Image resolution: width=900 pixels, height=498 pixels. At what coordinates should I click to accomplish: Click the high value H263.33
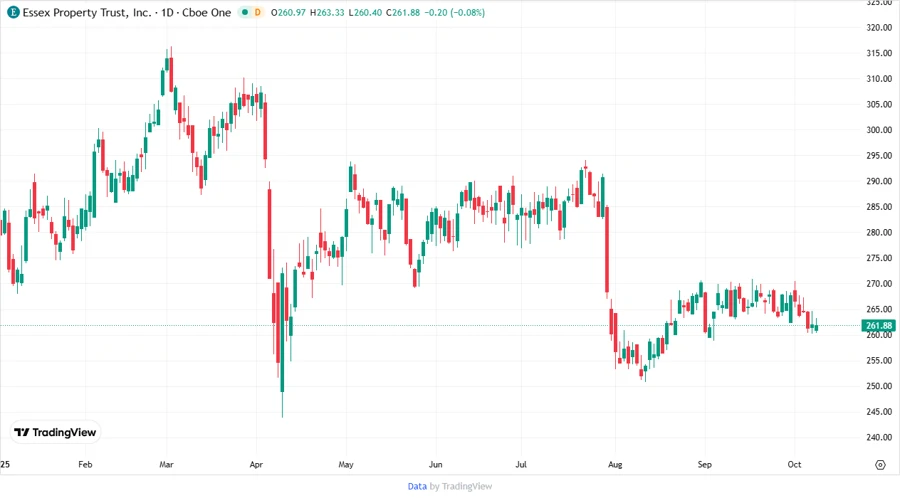click(327, 13)
